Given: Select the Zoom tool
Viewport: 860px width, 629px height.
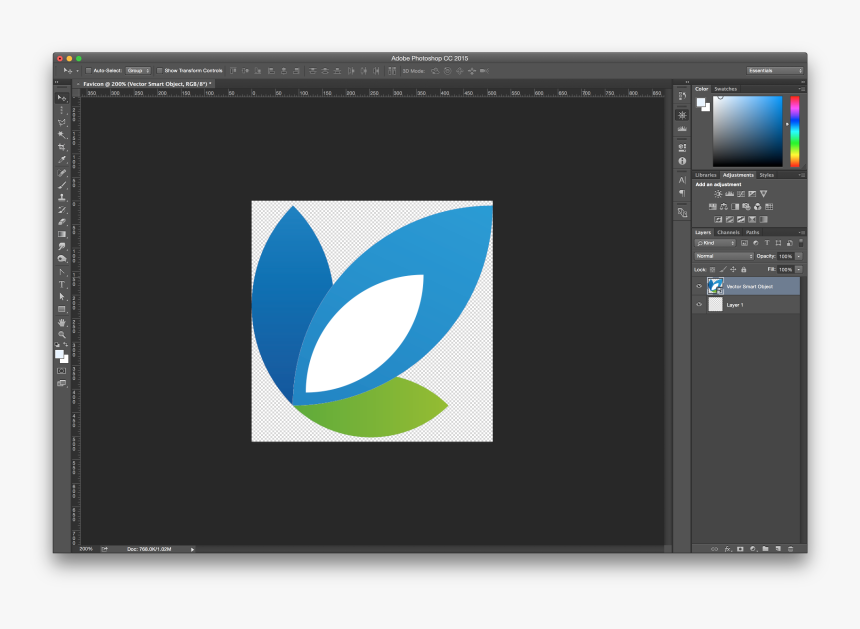Looking at the screenshot, I should 62,335.
